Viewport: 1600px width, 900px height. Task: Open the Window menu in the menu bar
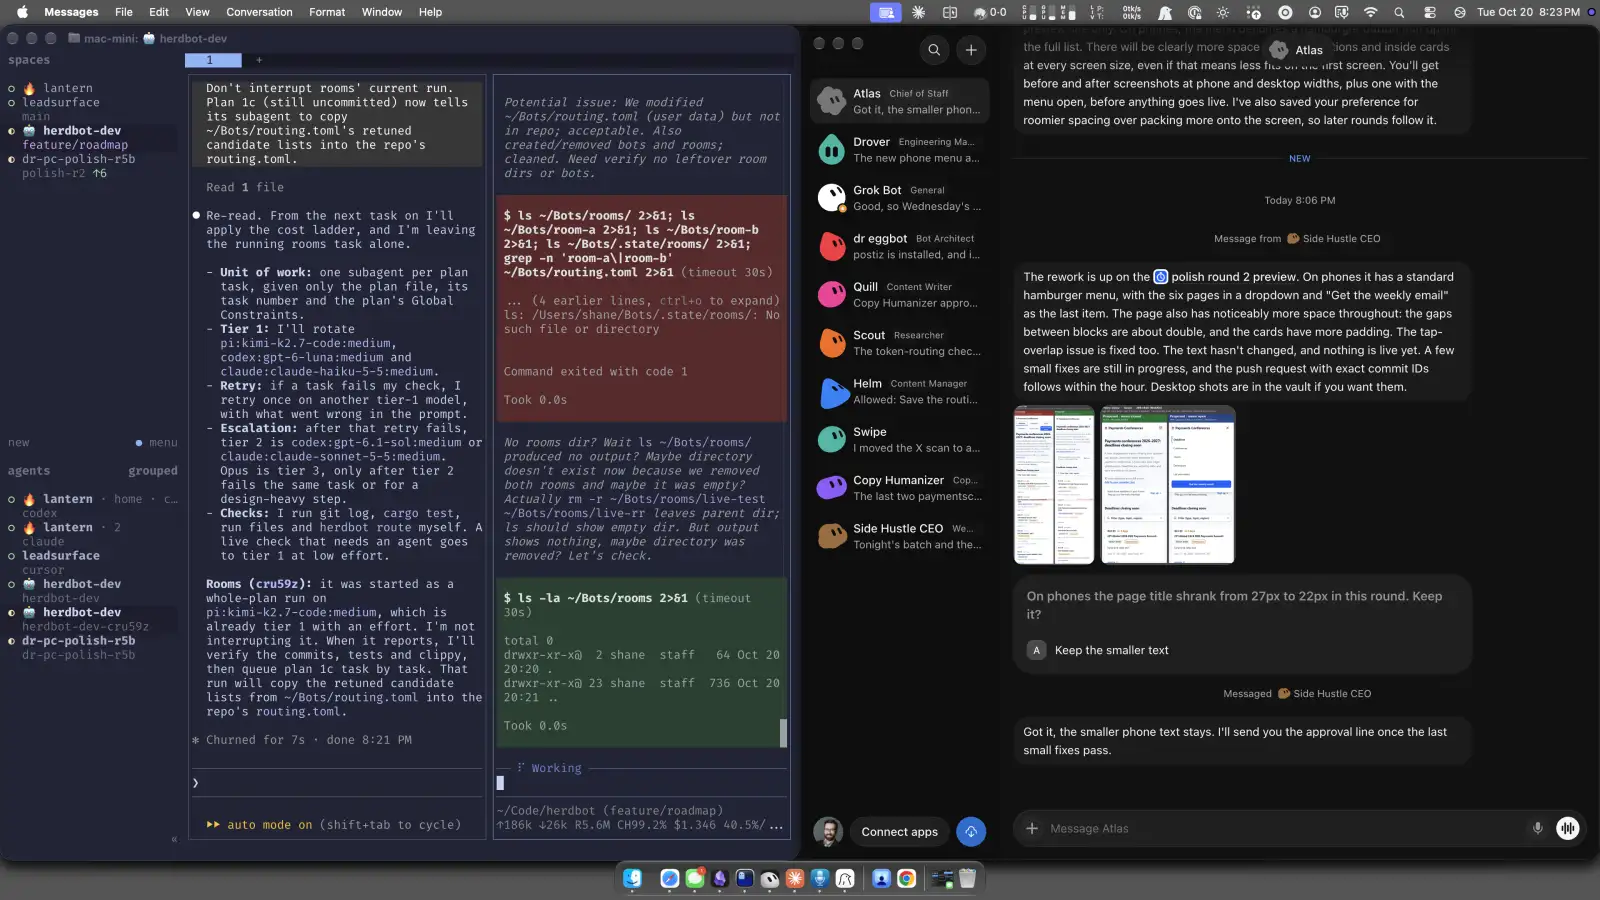[x=381, y=12]
